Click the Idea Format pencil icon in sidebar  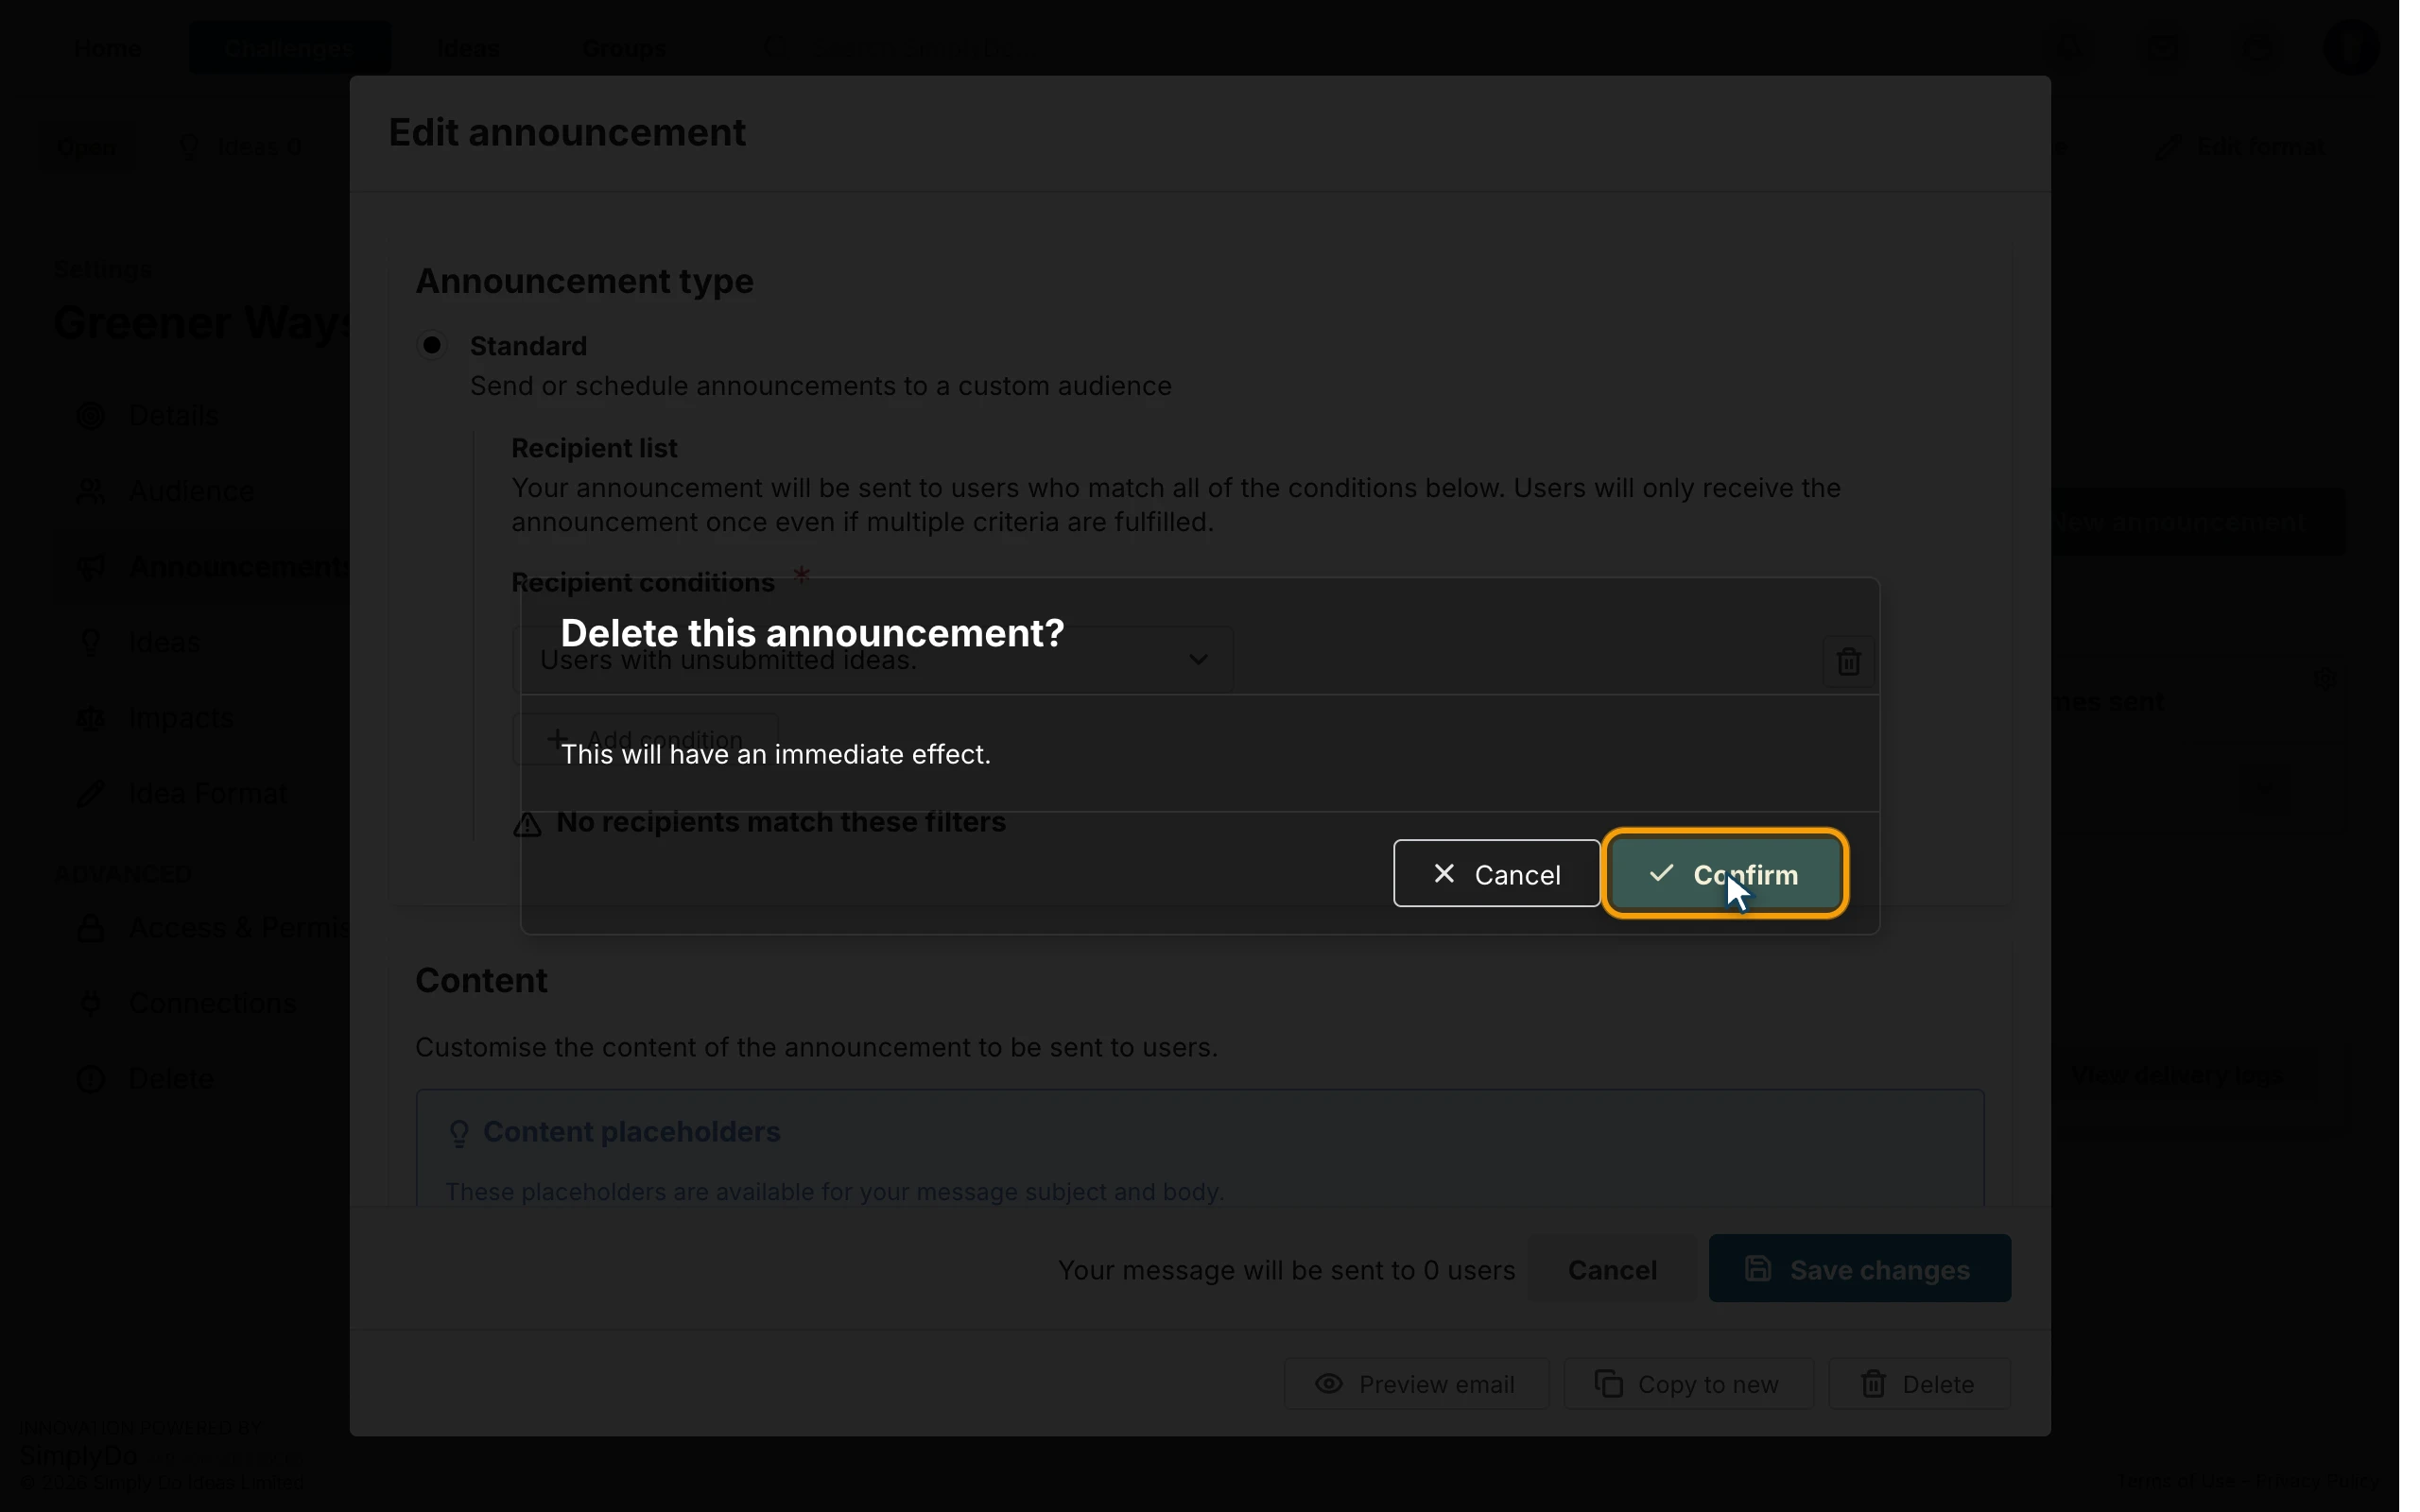[91, 794]
